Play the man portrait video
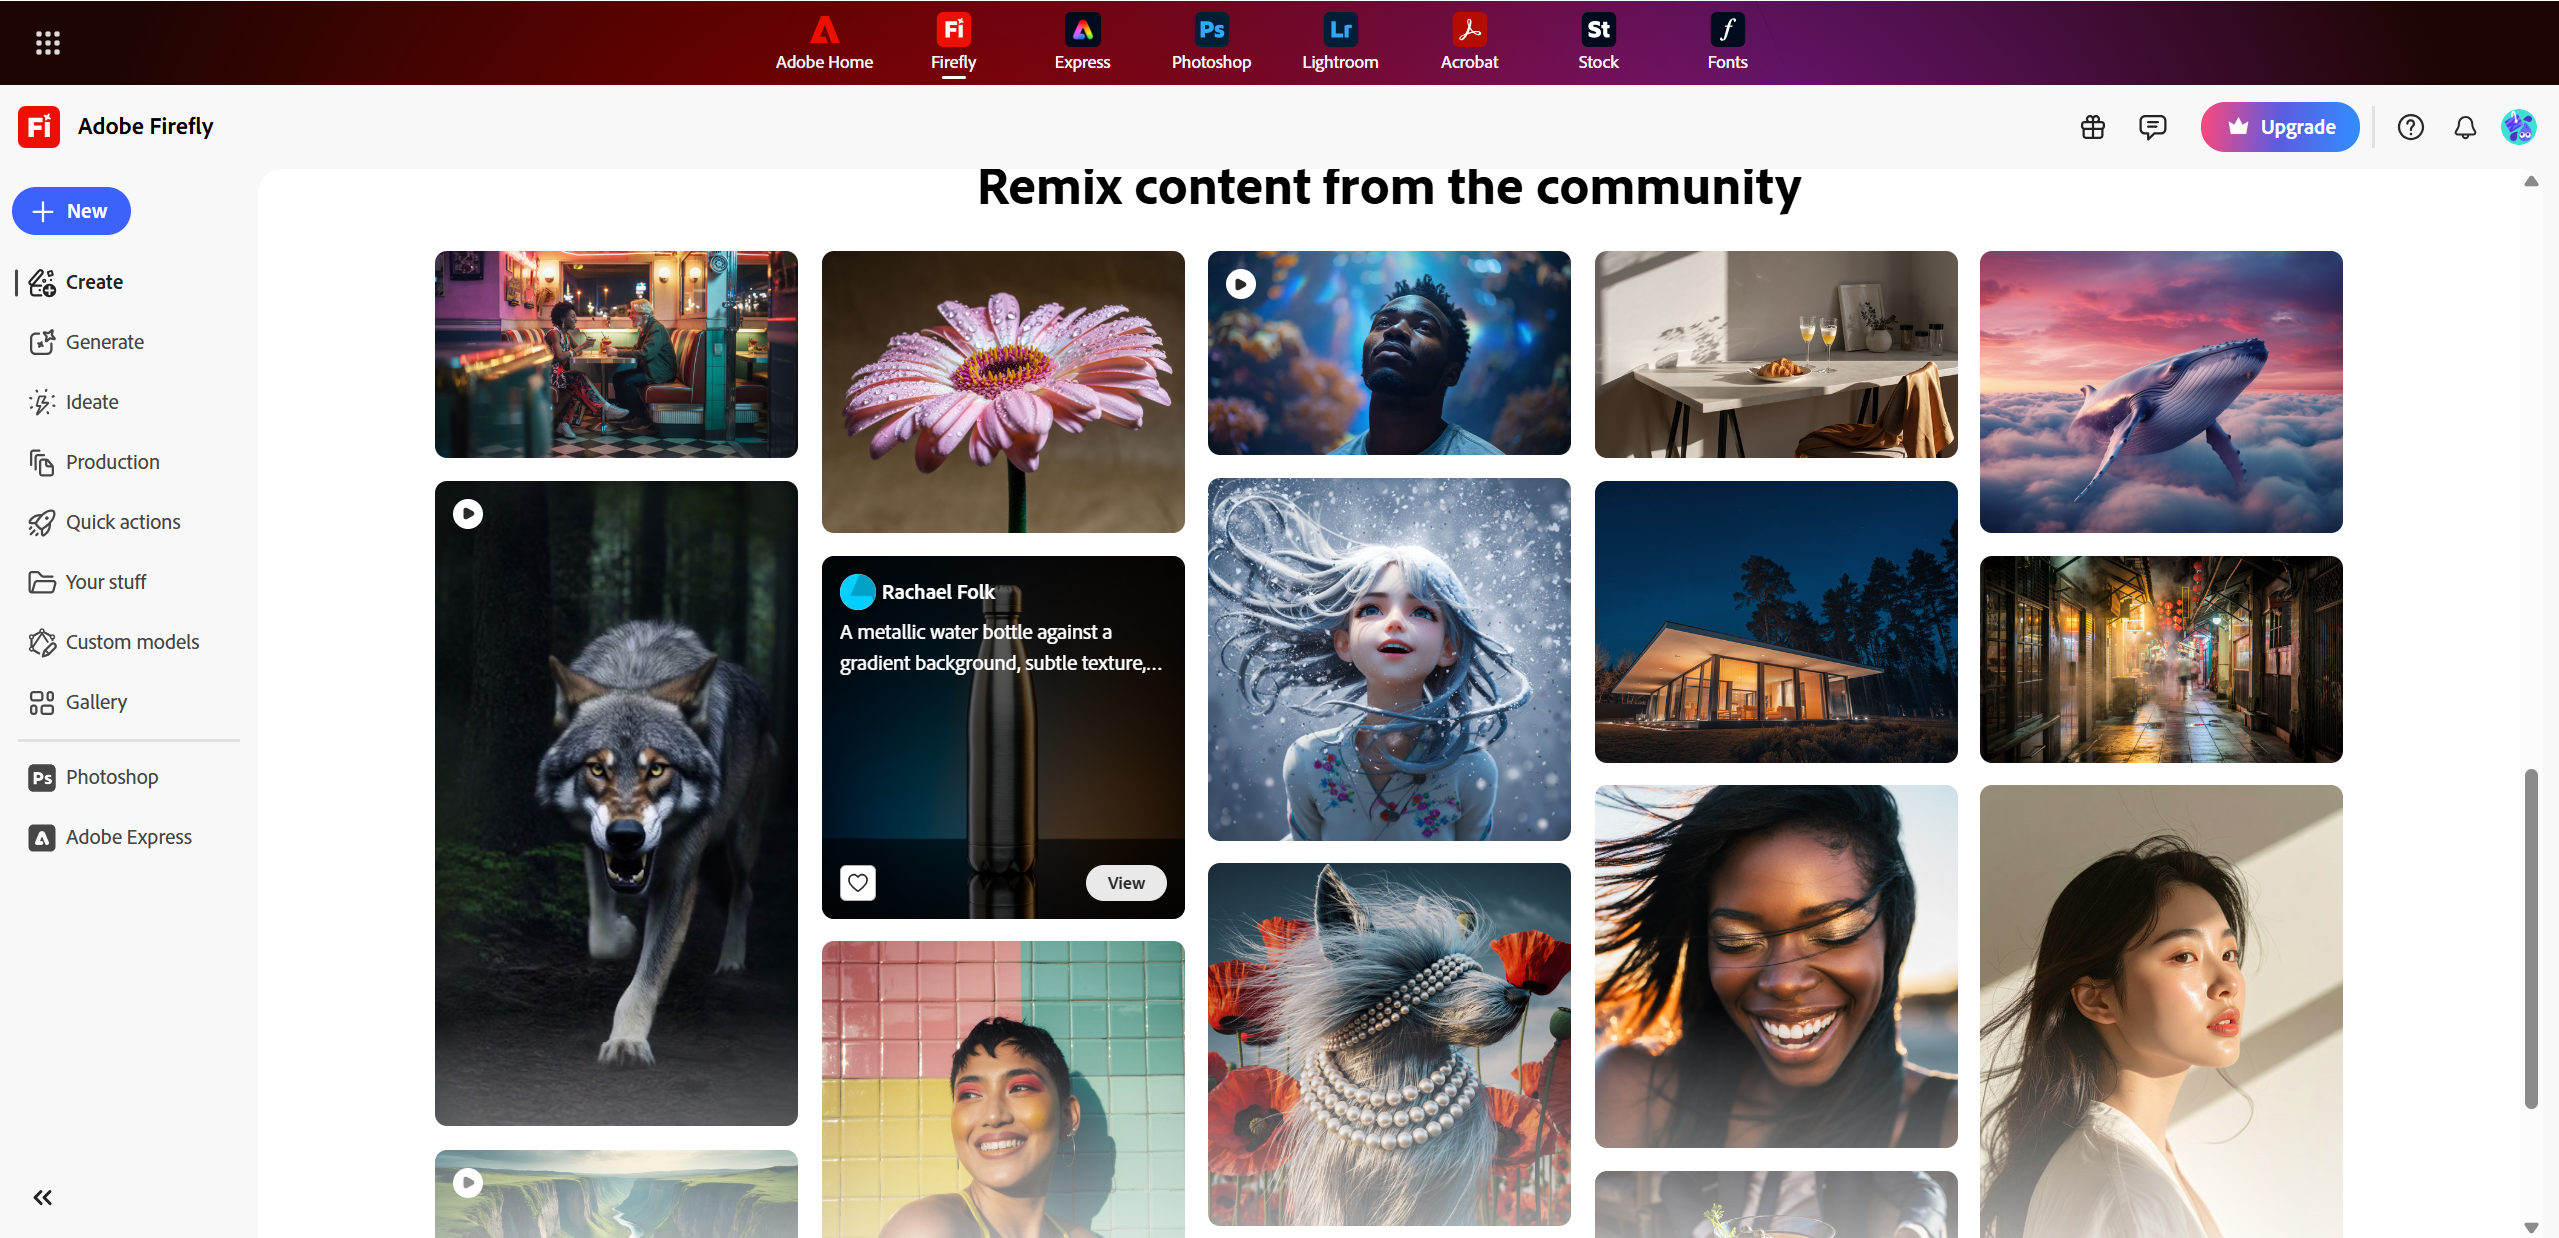This screenshot has height=1238, width=2559. click(x=1240, y=284)
